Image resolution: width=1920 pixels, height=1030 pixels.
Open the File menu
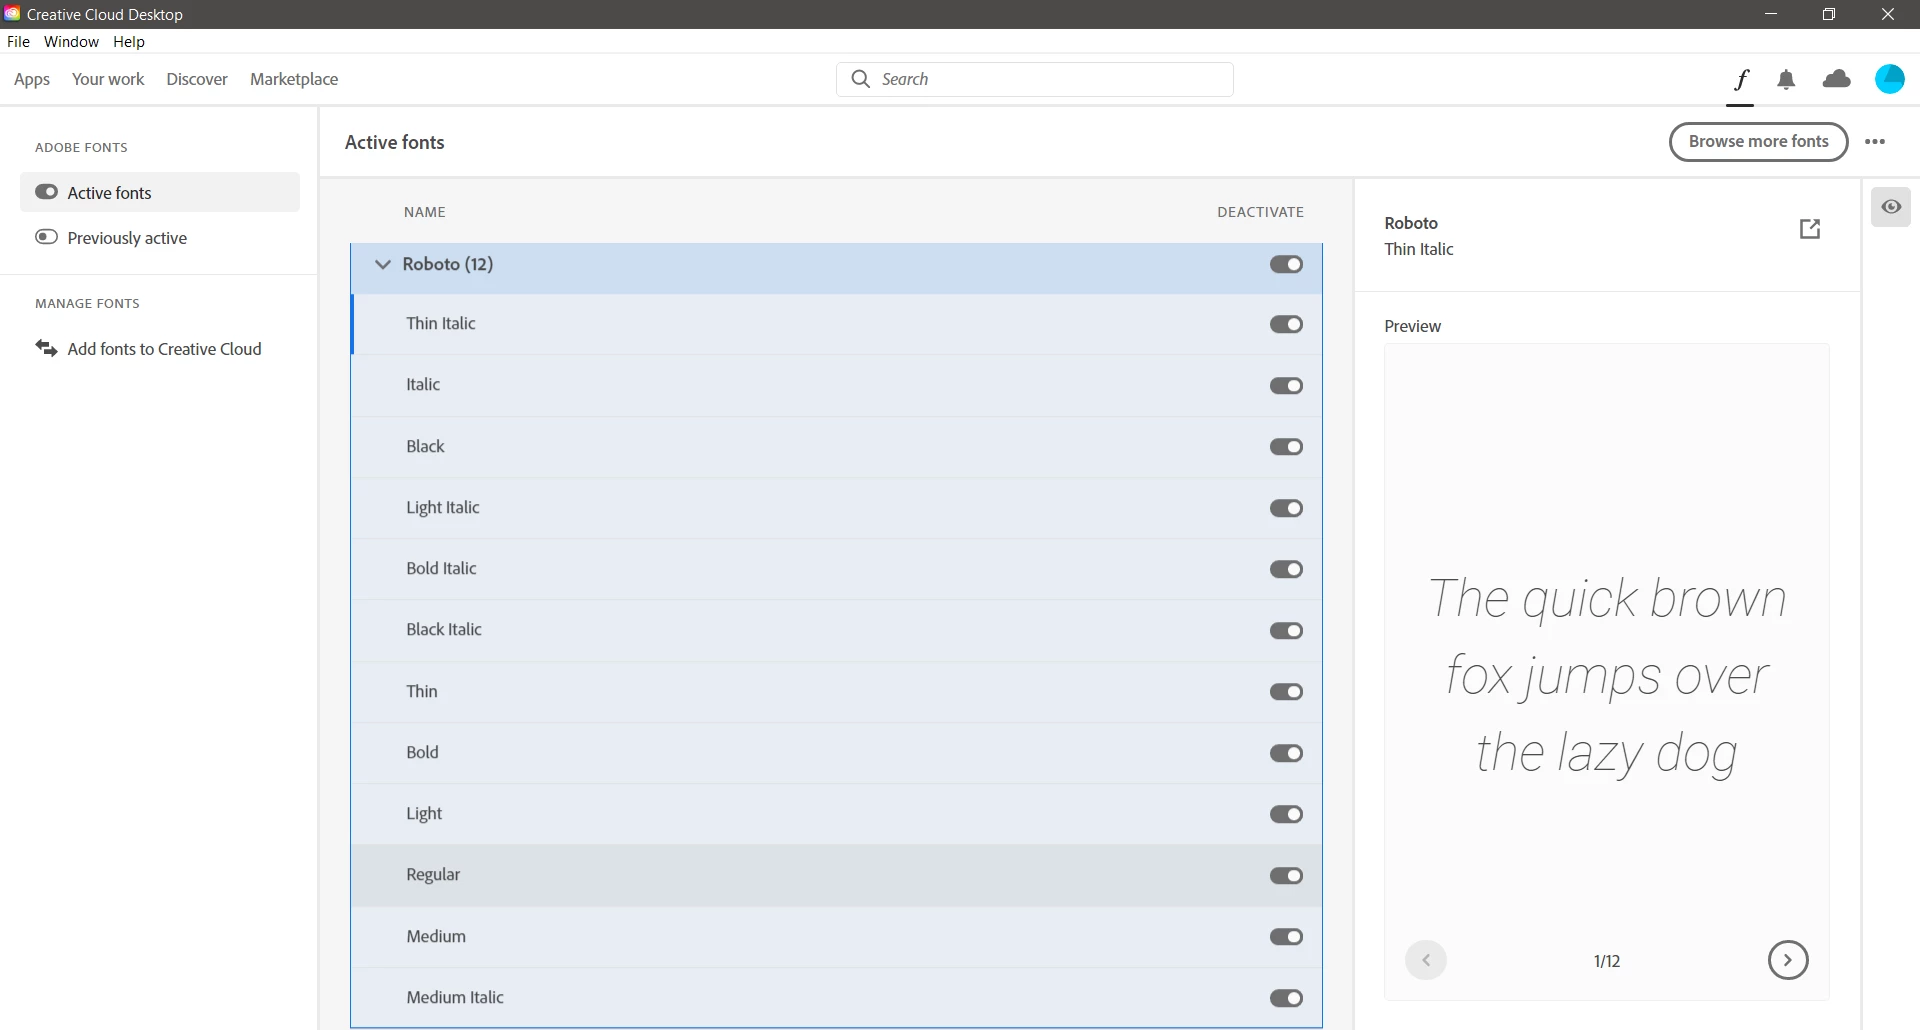(18, 41)
